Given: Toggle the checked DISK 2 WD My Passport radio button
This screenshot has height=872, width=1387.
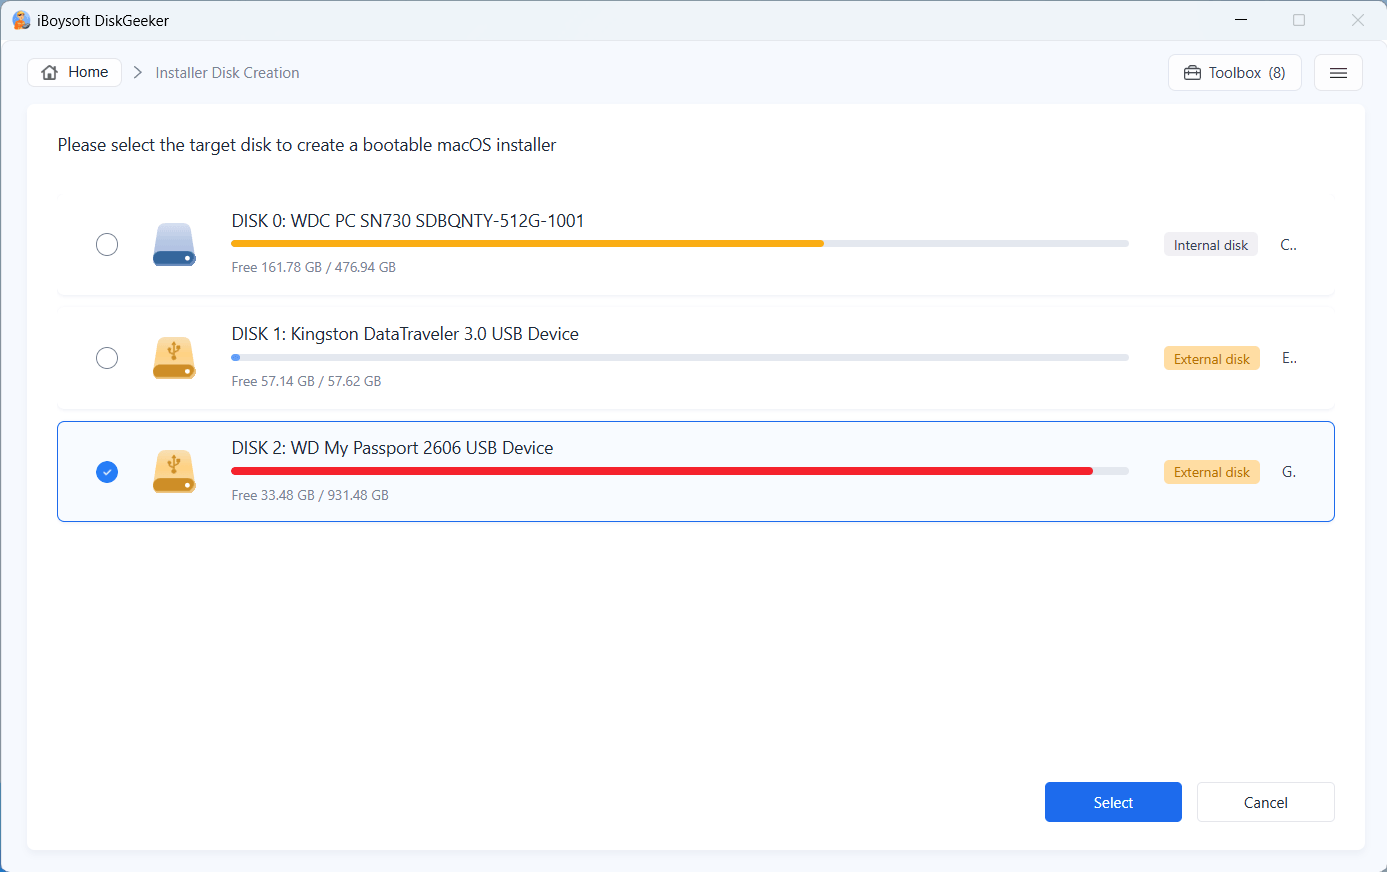Looking at the screenshot, I should point(107,472).
